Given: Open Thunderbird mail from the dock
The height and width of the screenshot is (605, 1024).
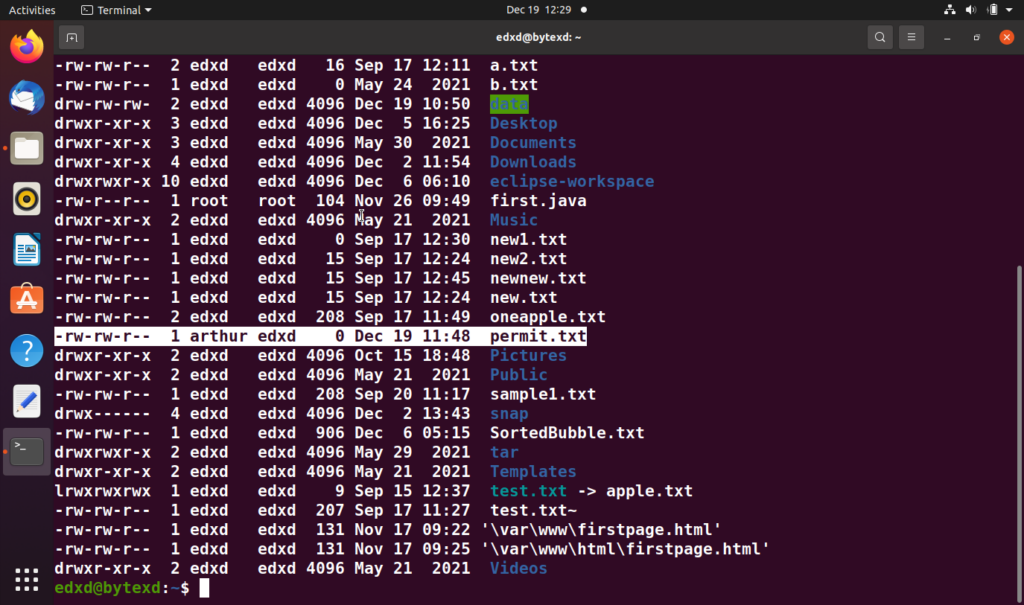Looking at the screenshot, I should [x=26, y=97].
